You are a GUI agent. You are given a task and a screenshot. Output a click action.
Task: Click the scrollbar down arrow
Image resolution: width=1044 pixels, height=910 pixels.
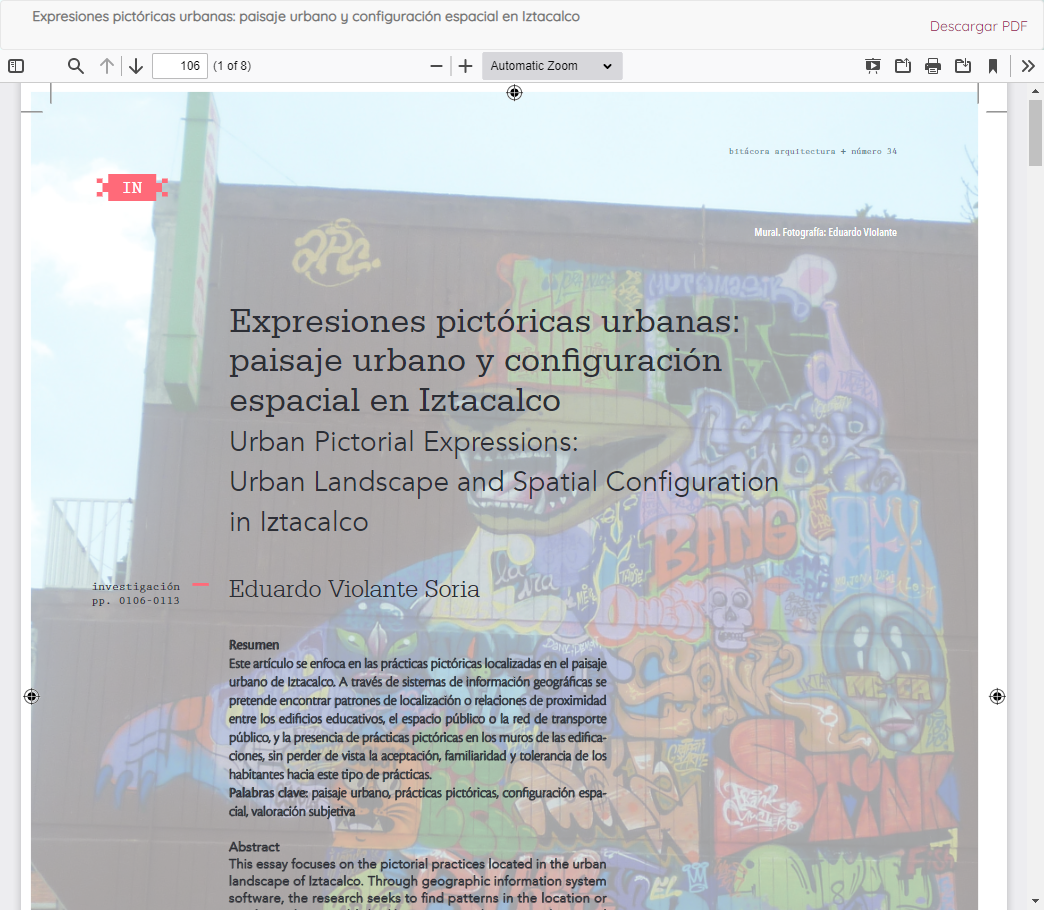1035,903
